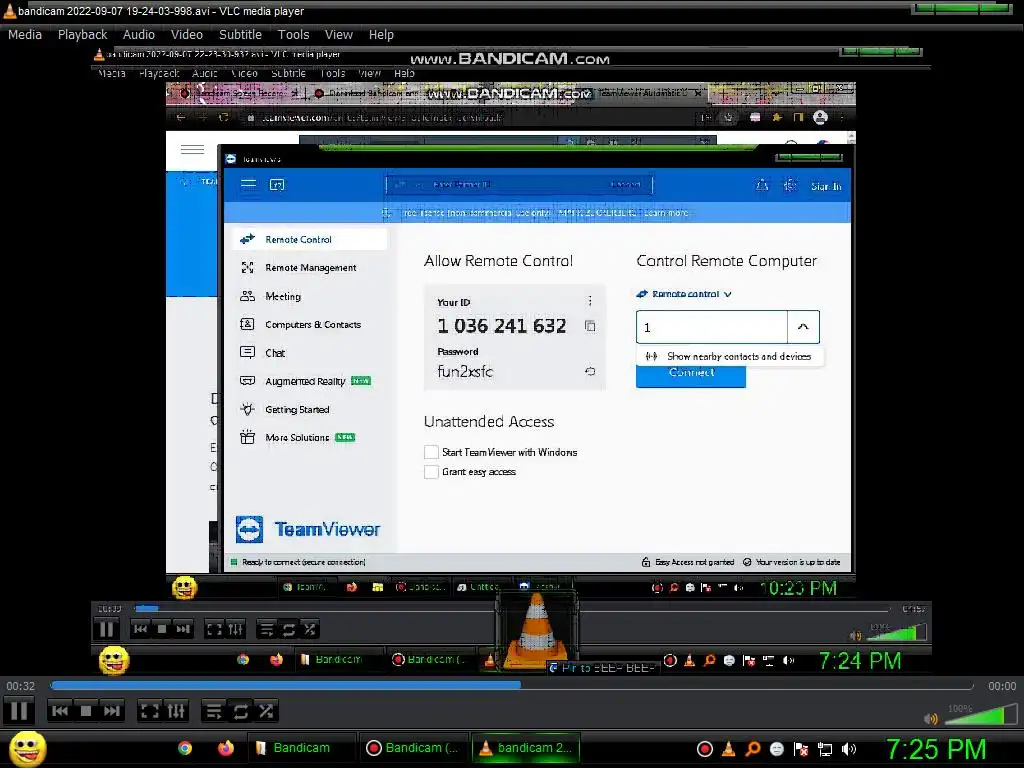Show extended settings in main VLC controls
The height and width of the screenshot is (768, 1024).
(x=176, y=711)
